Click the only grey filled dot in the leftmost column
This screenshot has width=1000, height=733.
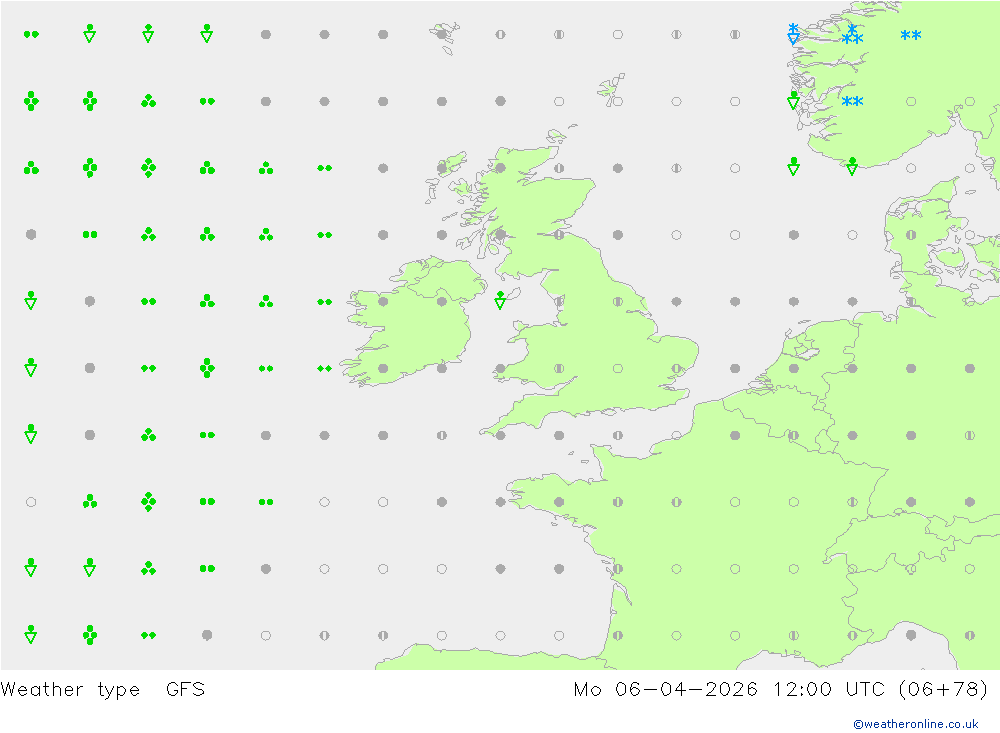(31, 235)
